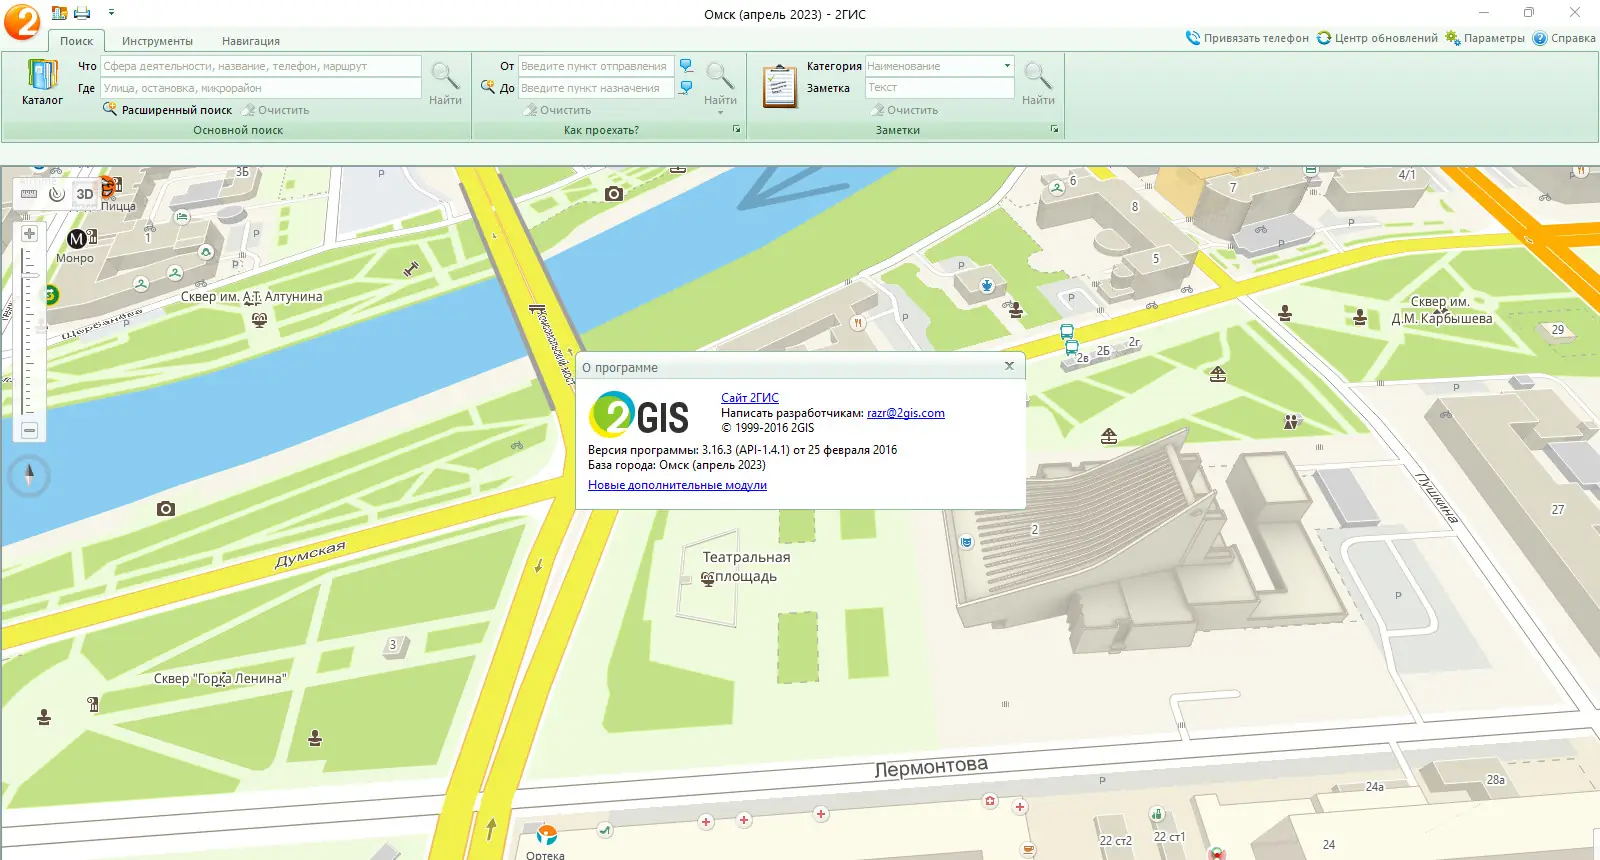Select the ruler measurement tool on map
This screenshot has height=860, width=1600.
click(29, 194)
